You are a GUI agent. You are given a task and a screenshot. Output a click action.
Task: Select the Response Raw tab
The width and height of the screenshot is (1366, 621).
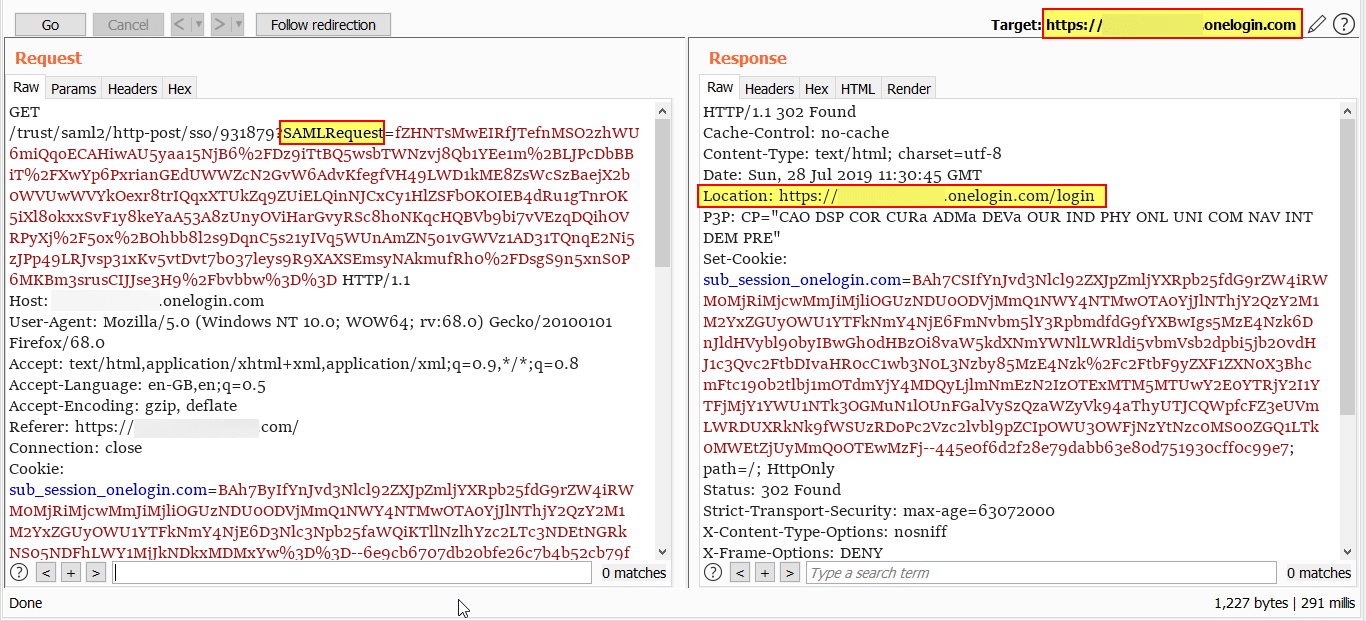tap(720, 88)
